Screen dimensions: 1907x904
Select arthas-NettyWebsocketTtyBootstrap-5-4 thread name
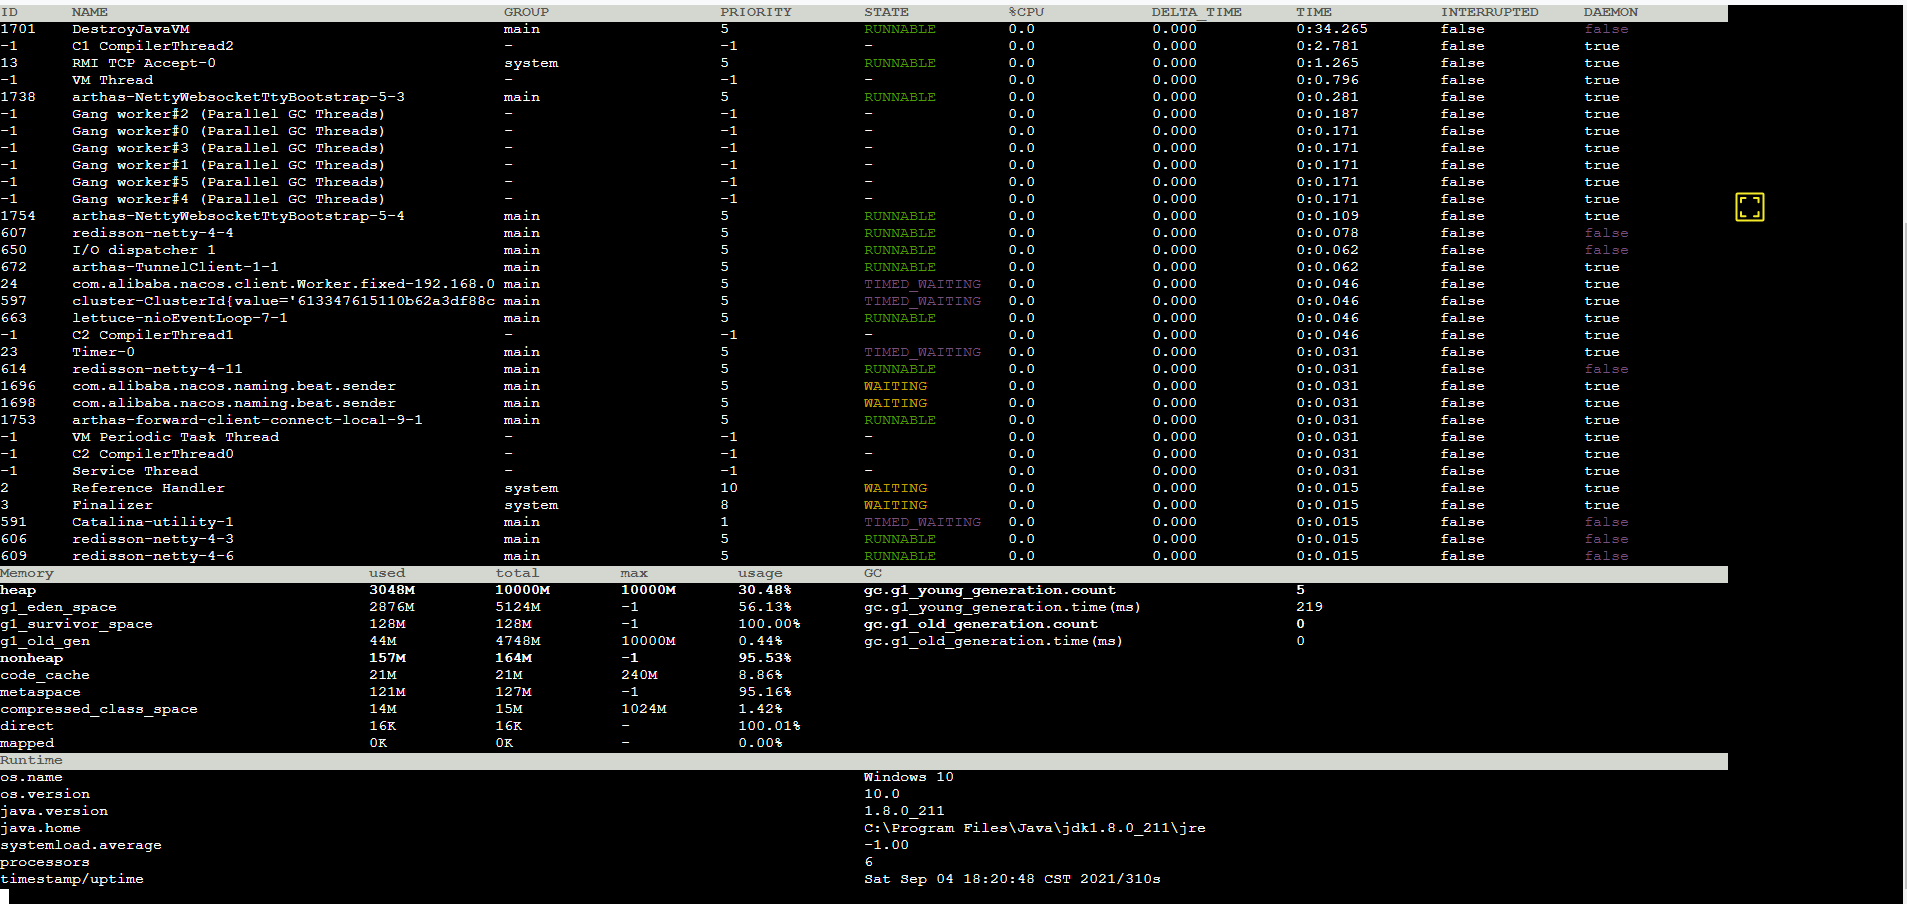(x=238, y=216)
